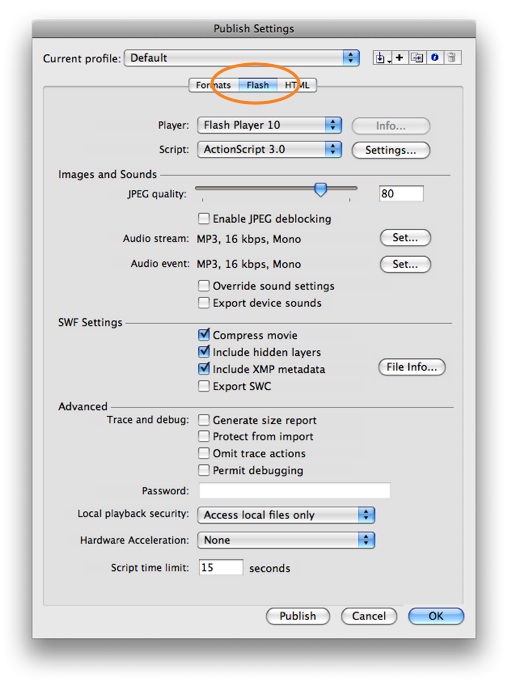This screenshot has height=683, width=508.
Task: Open Hardware Acceleration dropdown
Action: [x=286, y=540]
